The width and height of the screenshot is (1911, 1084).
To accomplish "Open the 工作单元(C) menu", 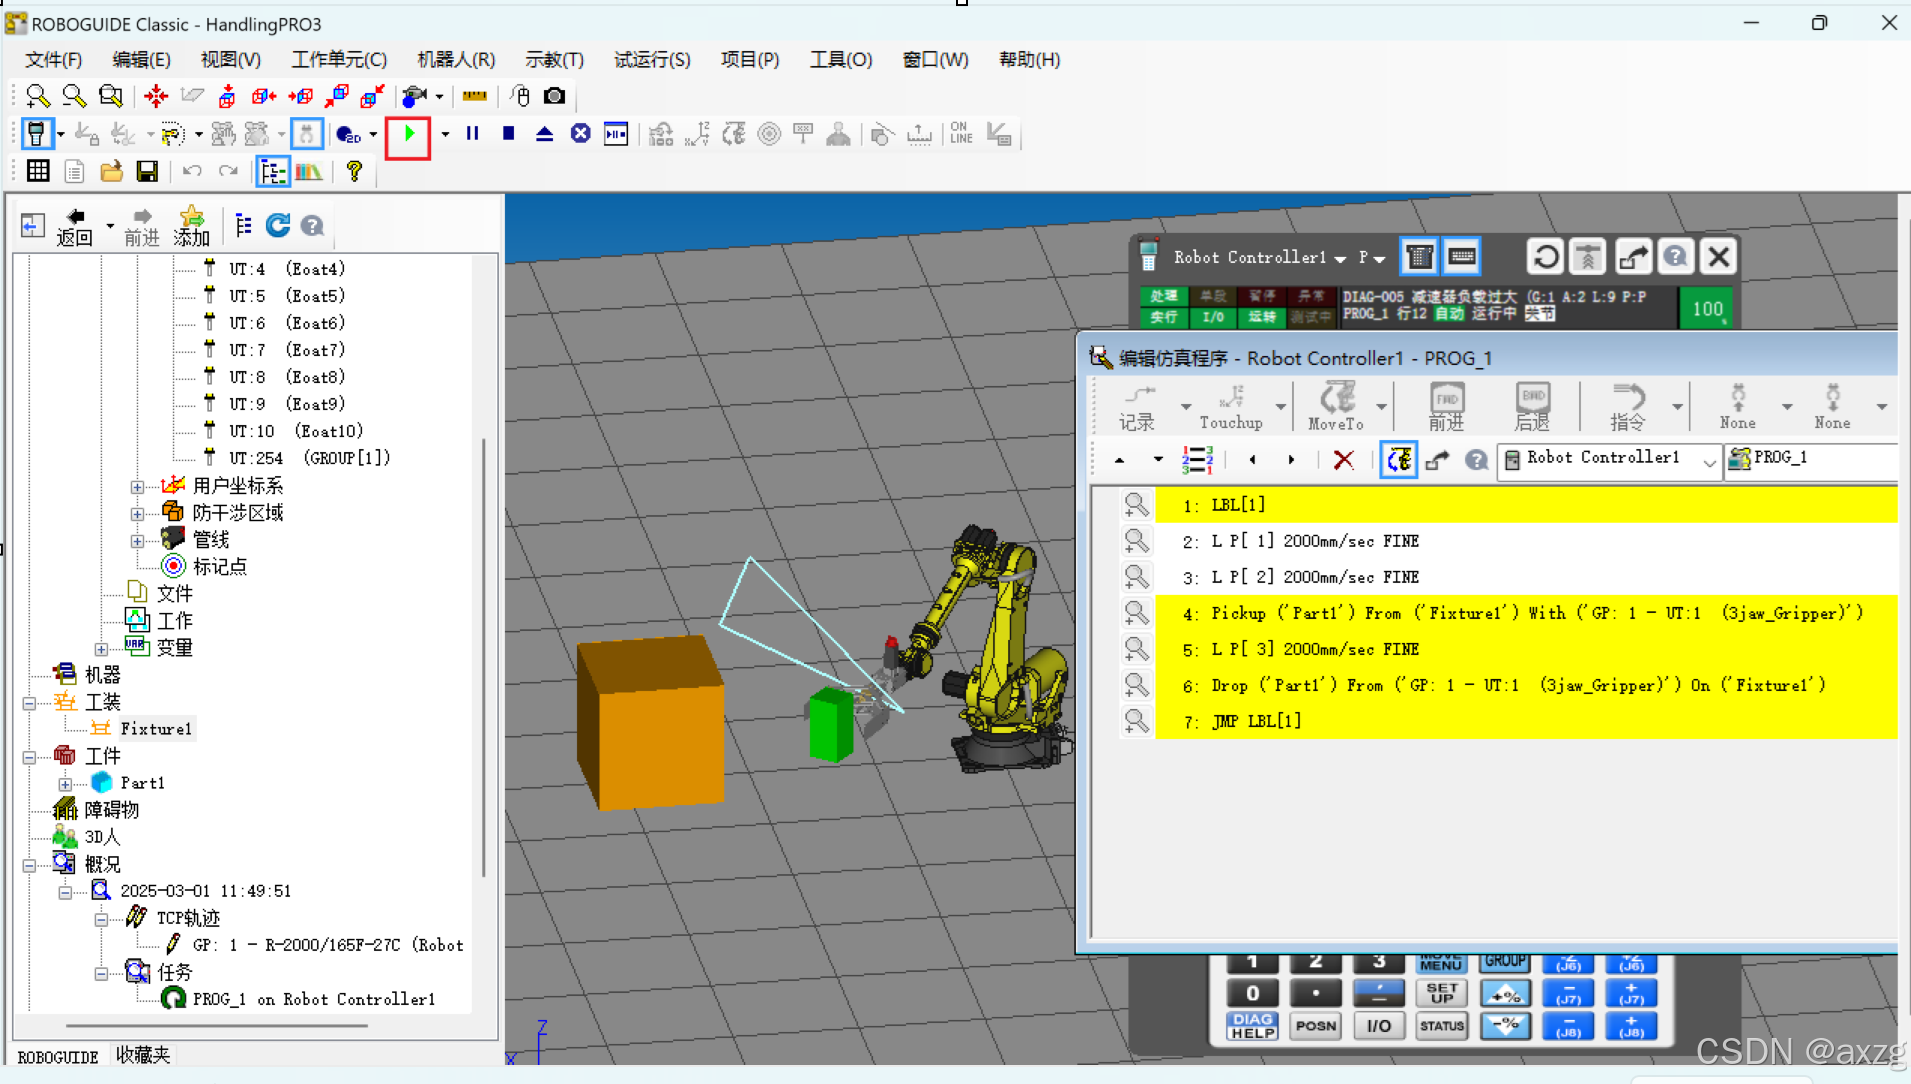I will [x=339, y=60].
